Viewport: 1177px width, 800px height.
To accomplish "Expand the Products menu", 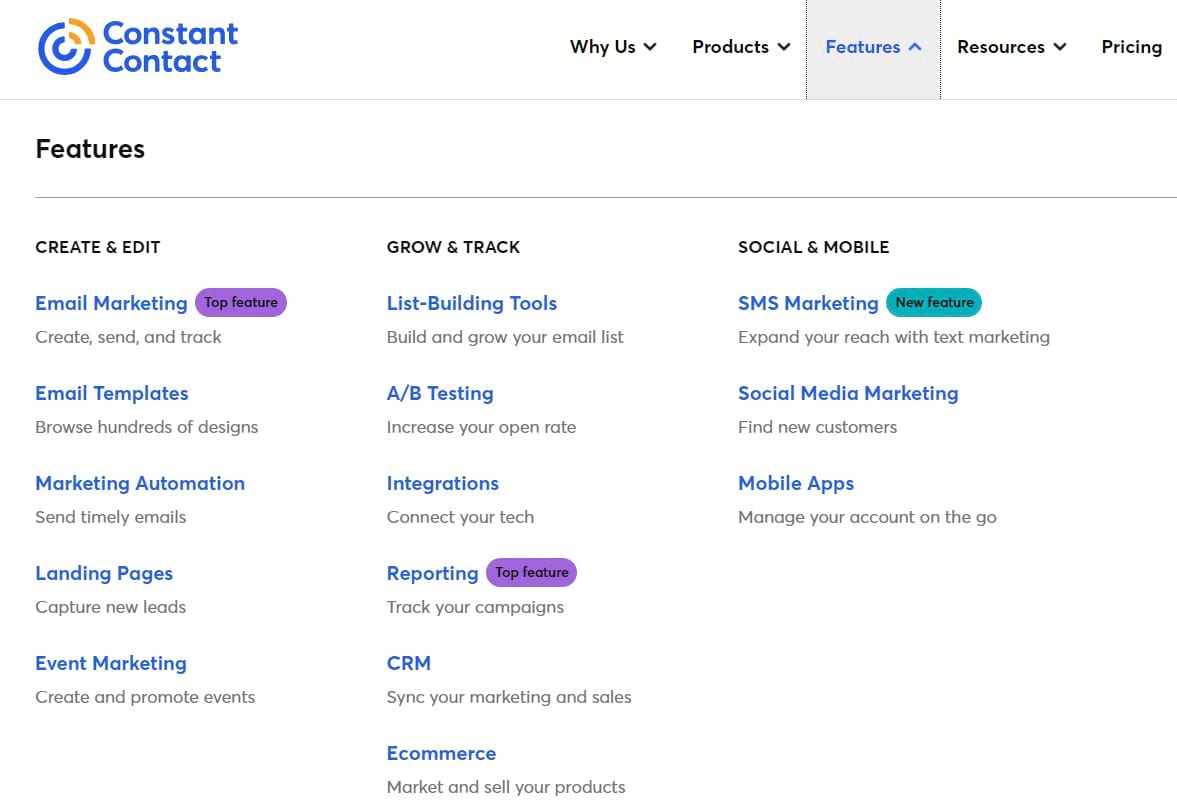I will tap(742, 47).
